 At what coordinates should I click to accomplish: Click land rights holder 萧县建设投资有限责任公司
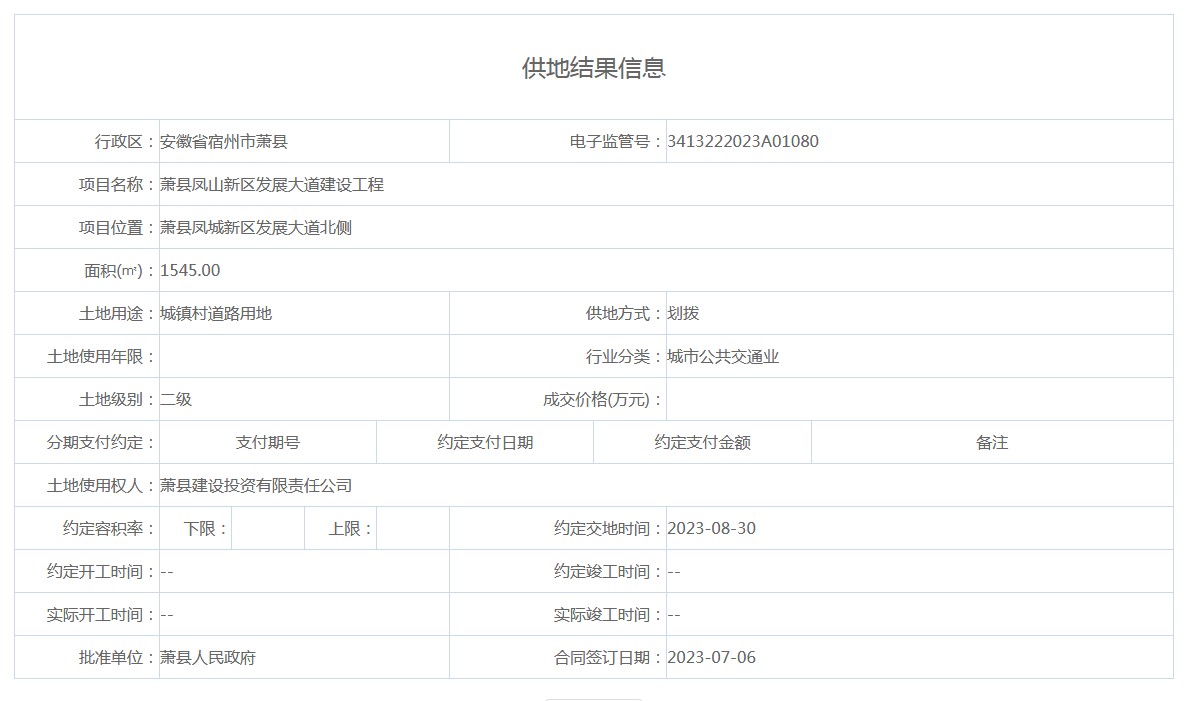coord(256,486)
